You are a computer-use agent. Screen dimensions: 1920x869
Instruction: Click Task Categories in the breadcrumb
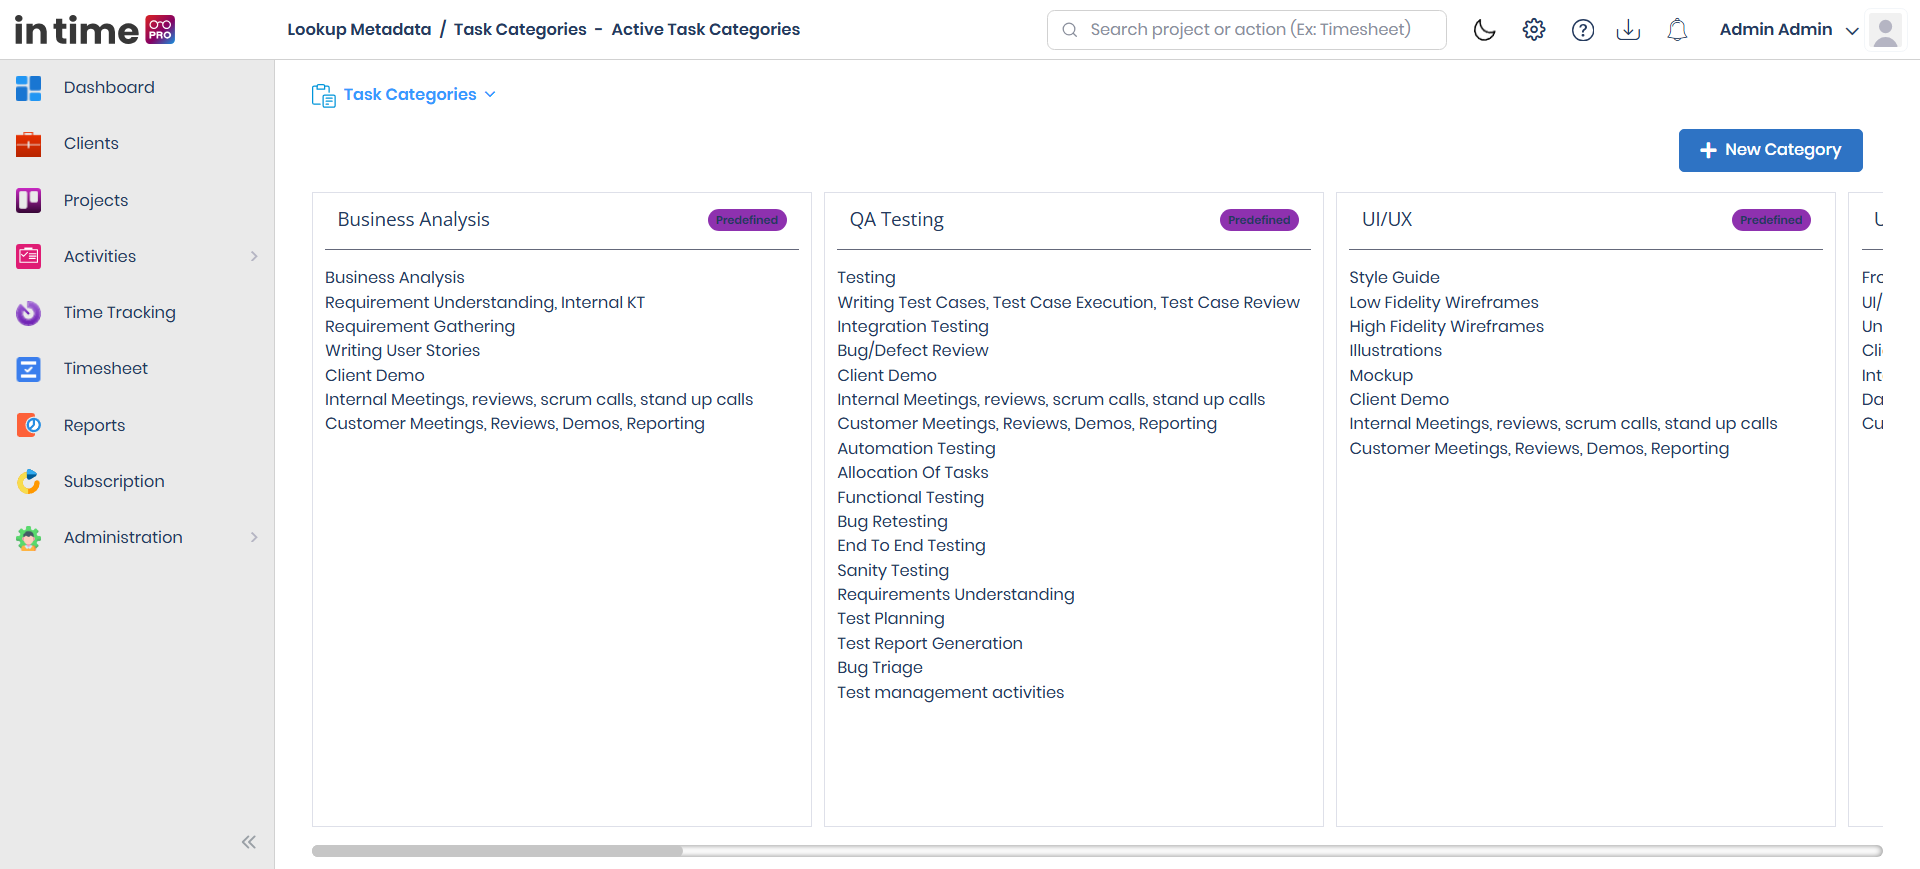pos(520,29)
